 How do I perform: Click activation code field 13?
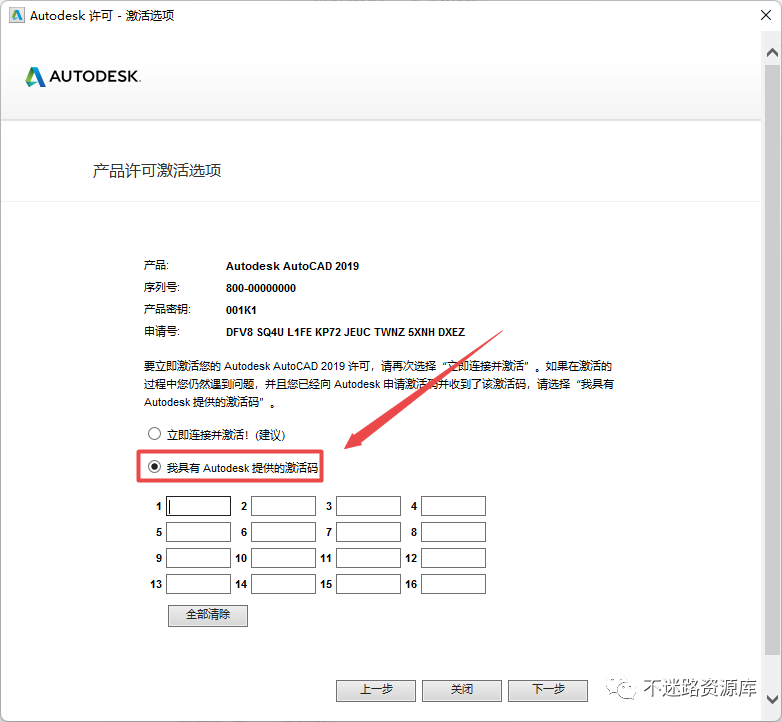pos(198,584)
